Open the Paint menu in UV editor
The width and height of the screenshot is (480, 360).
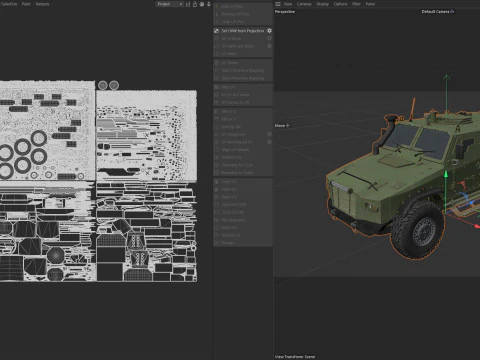[26, 4]
